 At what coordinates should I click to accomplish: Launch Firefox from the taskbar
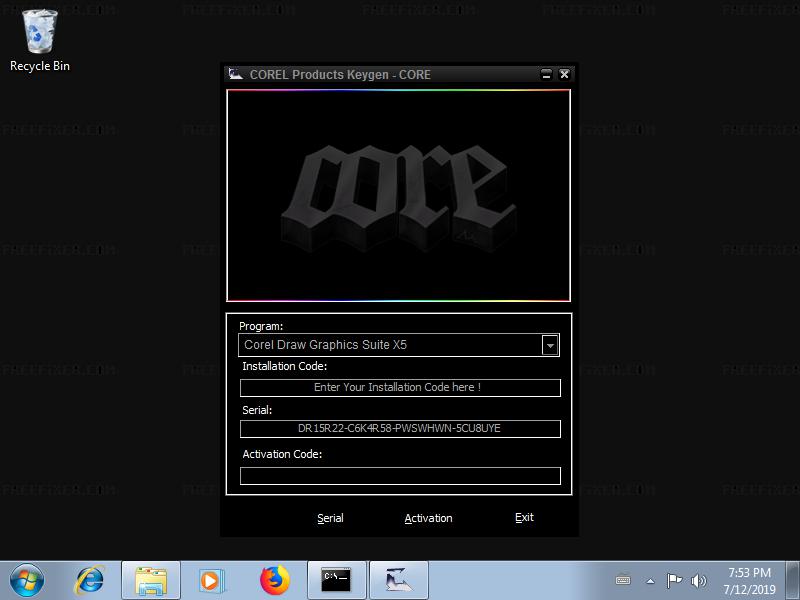[x=274, y=581]
